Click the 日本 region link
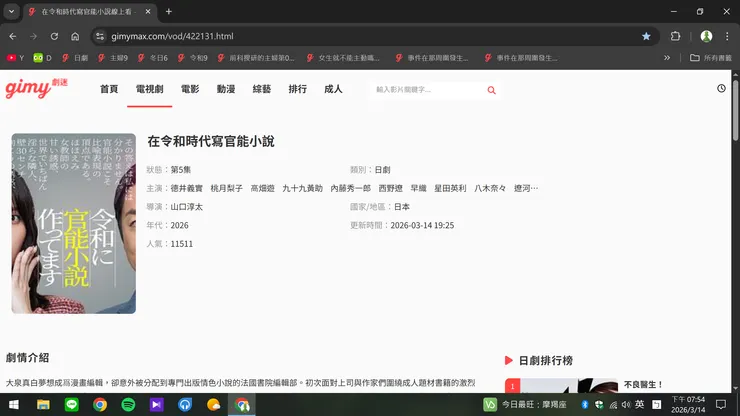 [x=402, y=207]
